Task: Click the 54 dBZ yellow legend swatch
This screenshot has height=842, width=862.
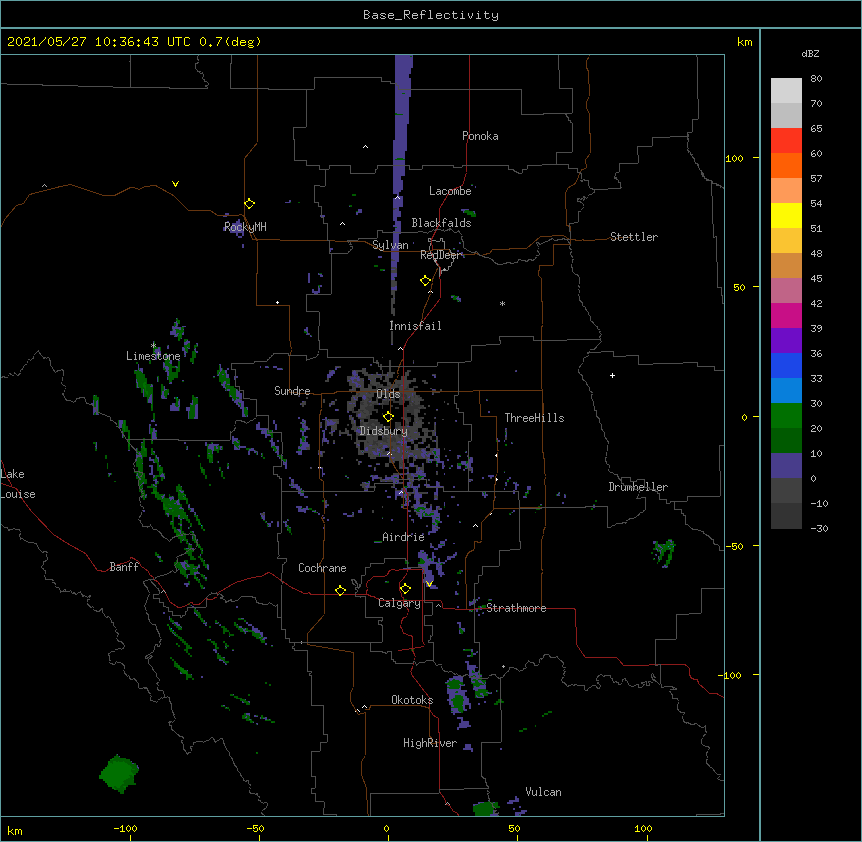Action: pyautogui.click(x=786, y=215)
